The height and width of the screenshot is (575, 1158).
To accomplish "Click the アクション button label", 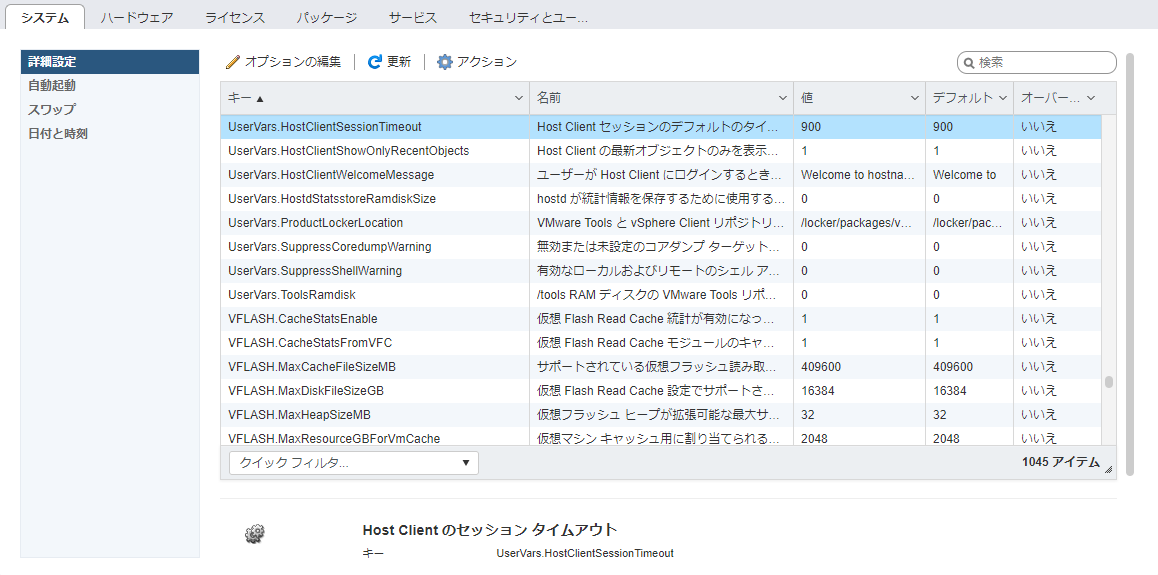I will pyautogui.click(x=487, y=62).
